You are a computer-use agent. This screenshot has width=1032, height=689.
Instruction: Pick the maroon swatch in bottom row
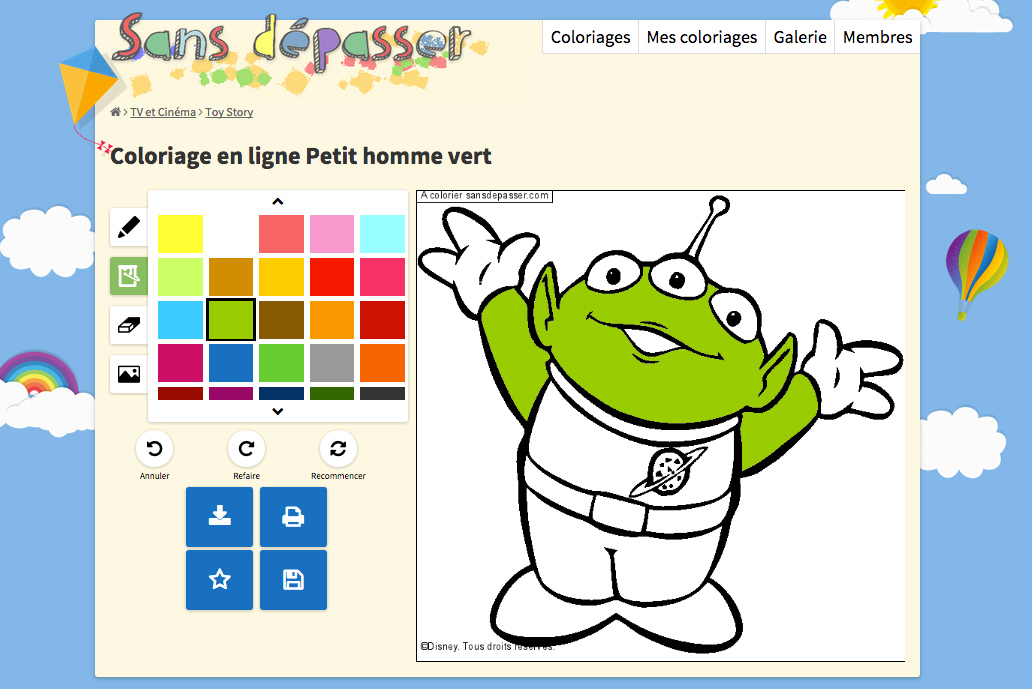coord(180,394)
